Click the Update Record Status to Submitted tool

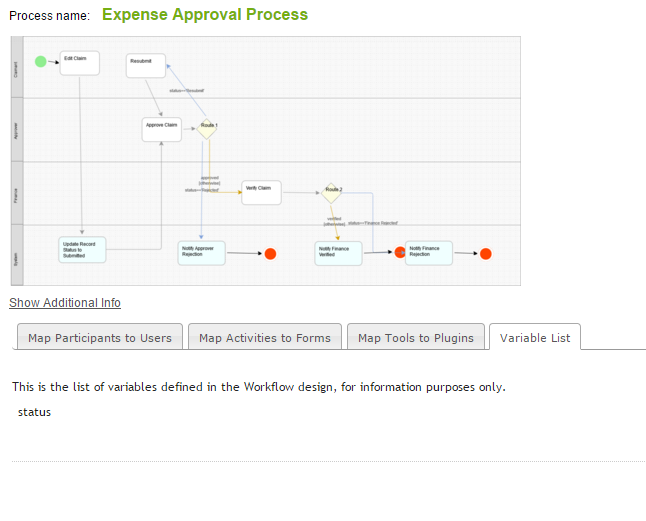tap(82, 250)
